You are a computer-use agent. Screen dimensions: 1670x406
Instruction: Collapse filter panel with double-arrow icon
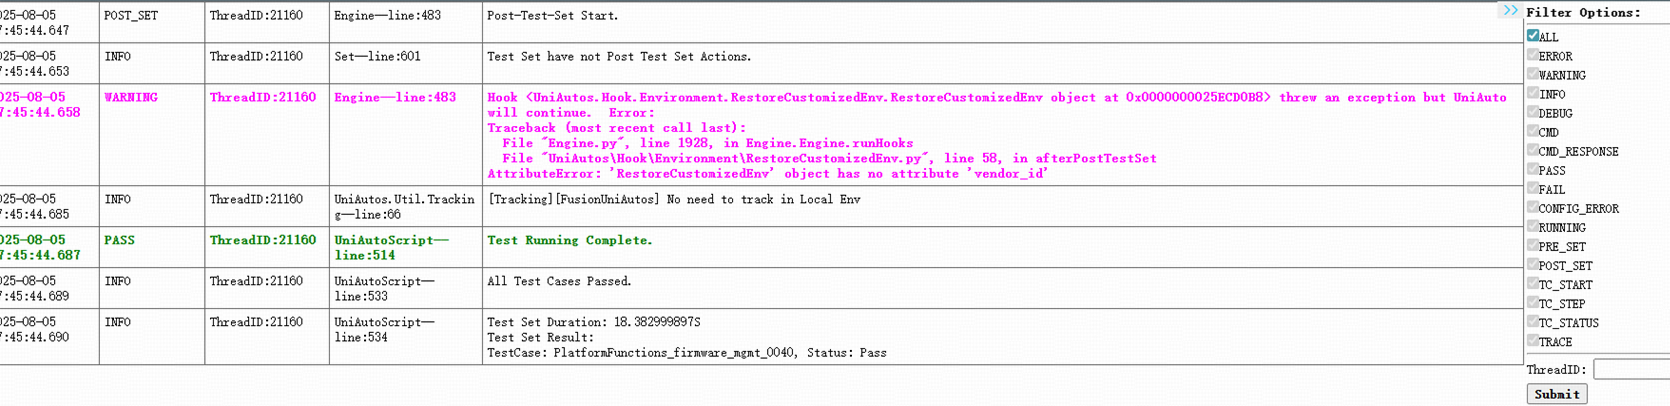[x=1509, y=11]
